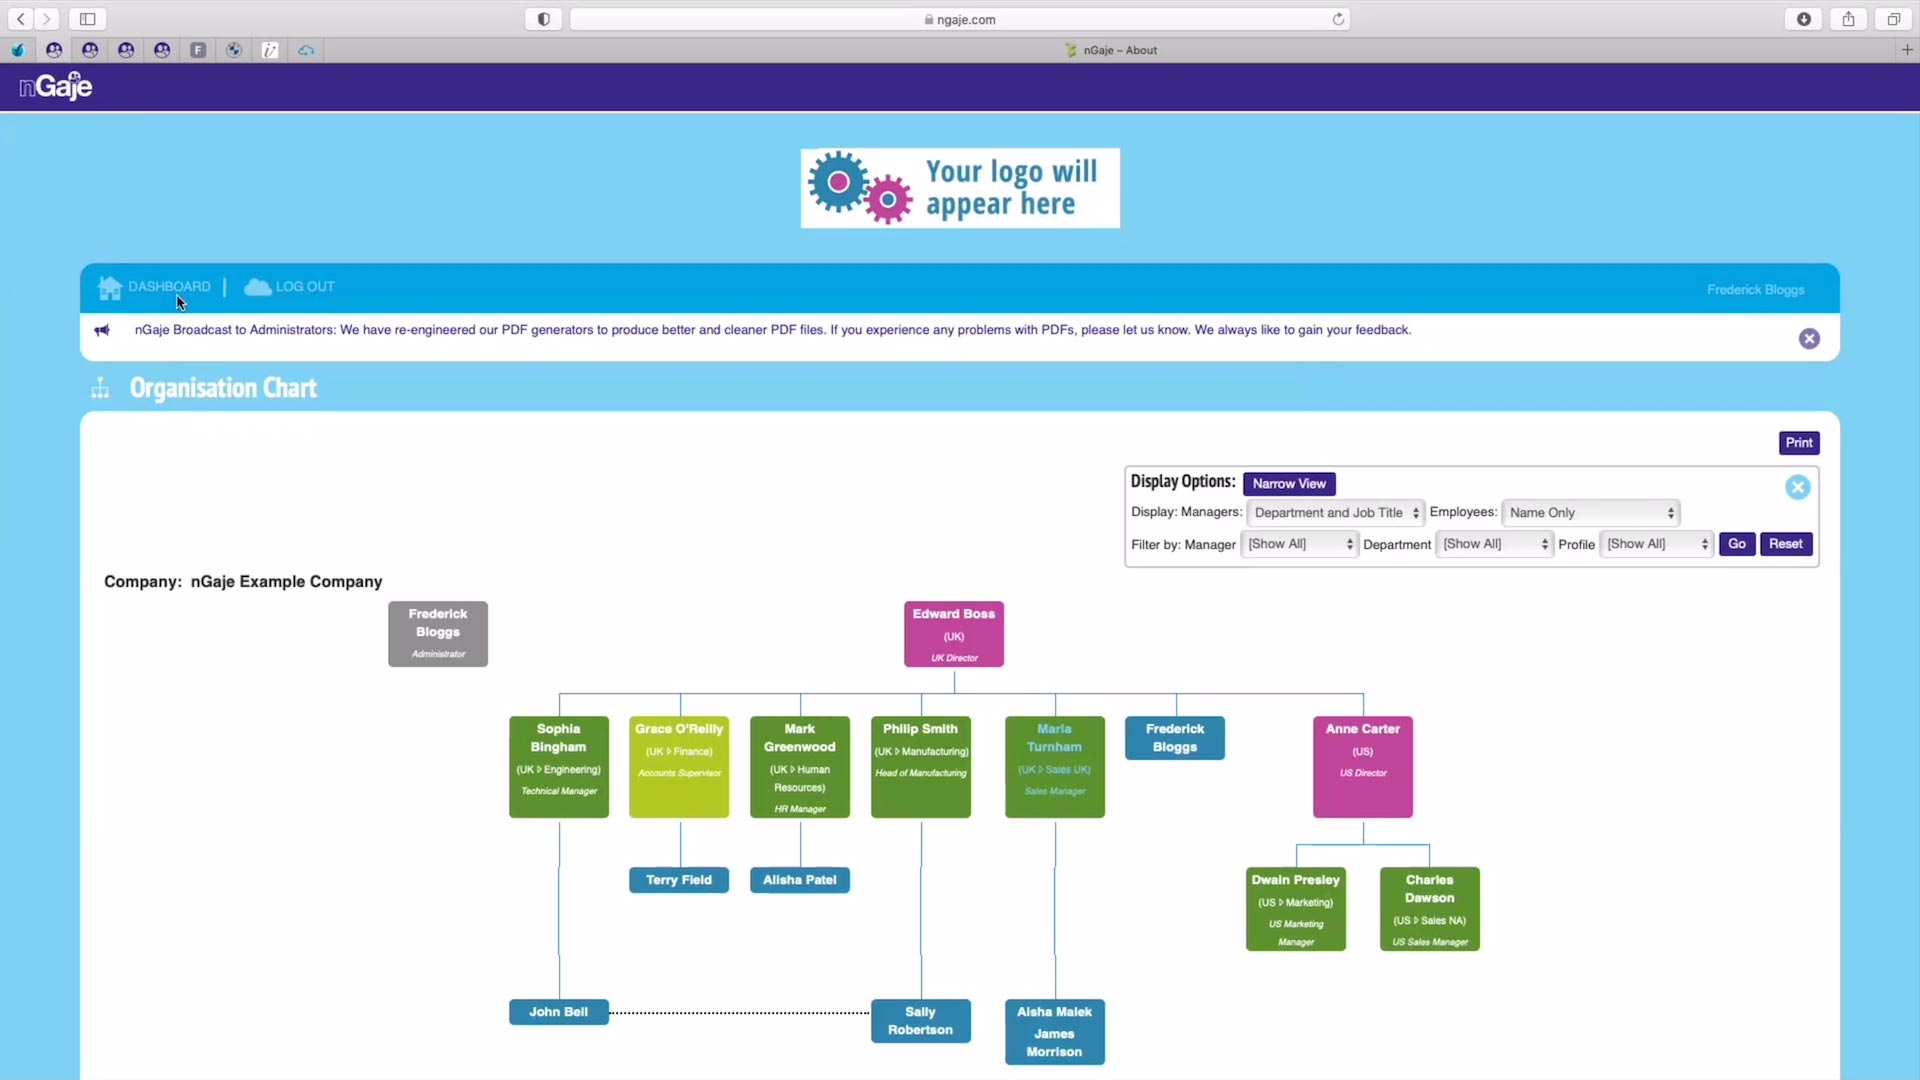
Task: Open the Manager filter dropdown
Action: [1299, 544]
